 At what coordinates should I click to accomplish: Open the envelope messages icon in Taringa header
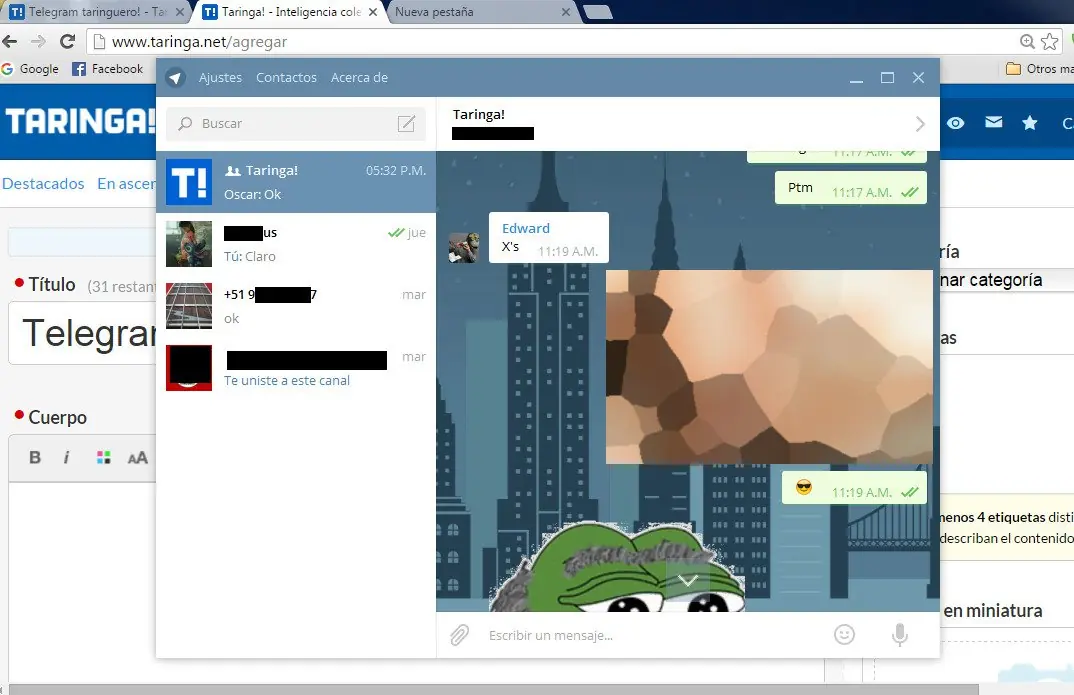tap(993, 122)
